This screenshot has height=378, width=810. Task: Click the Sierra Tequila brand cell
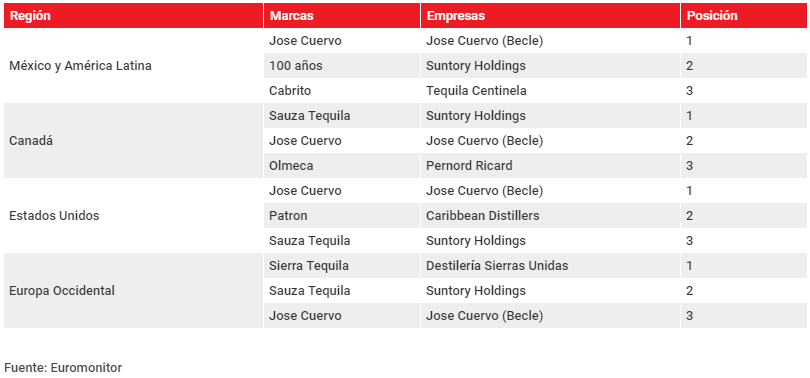click(x=342, y=265)
